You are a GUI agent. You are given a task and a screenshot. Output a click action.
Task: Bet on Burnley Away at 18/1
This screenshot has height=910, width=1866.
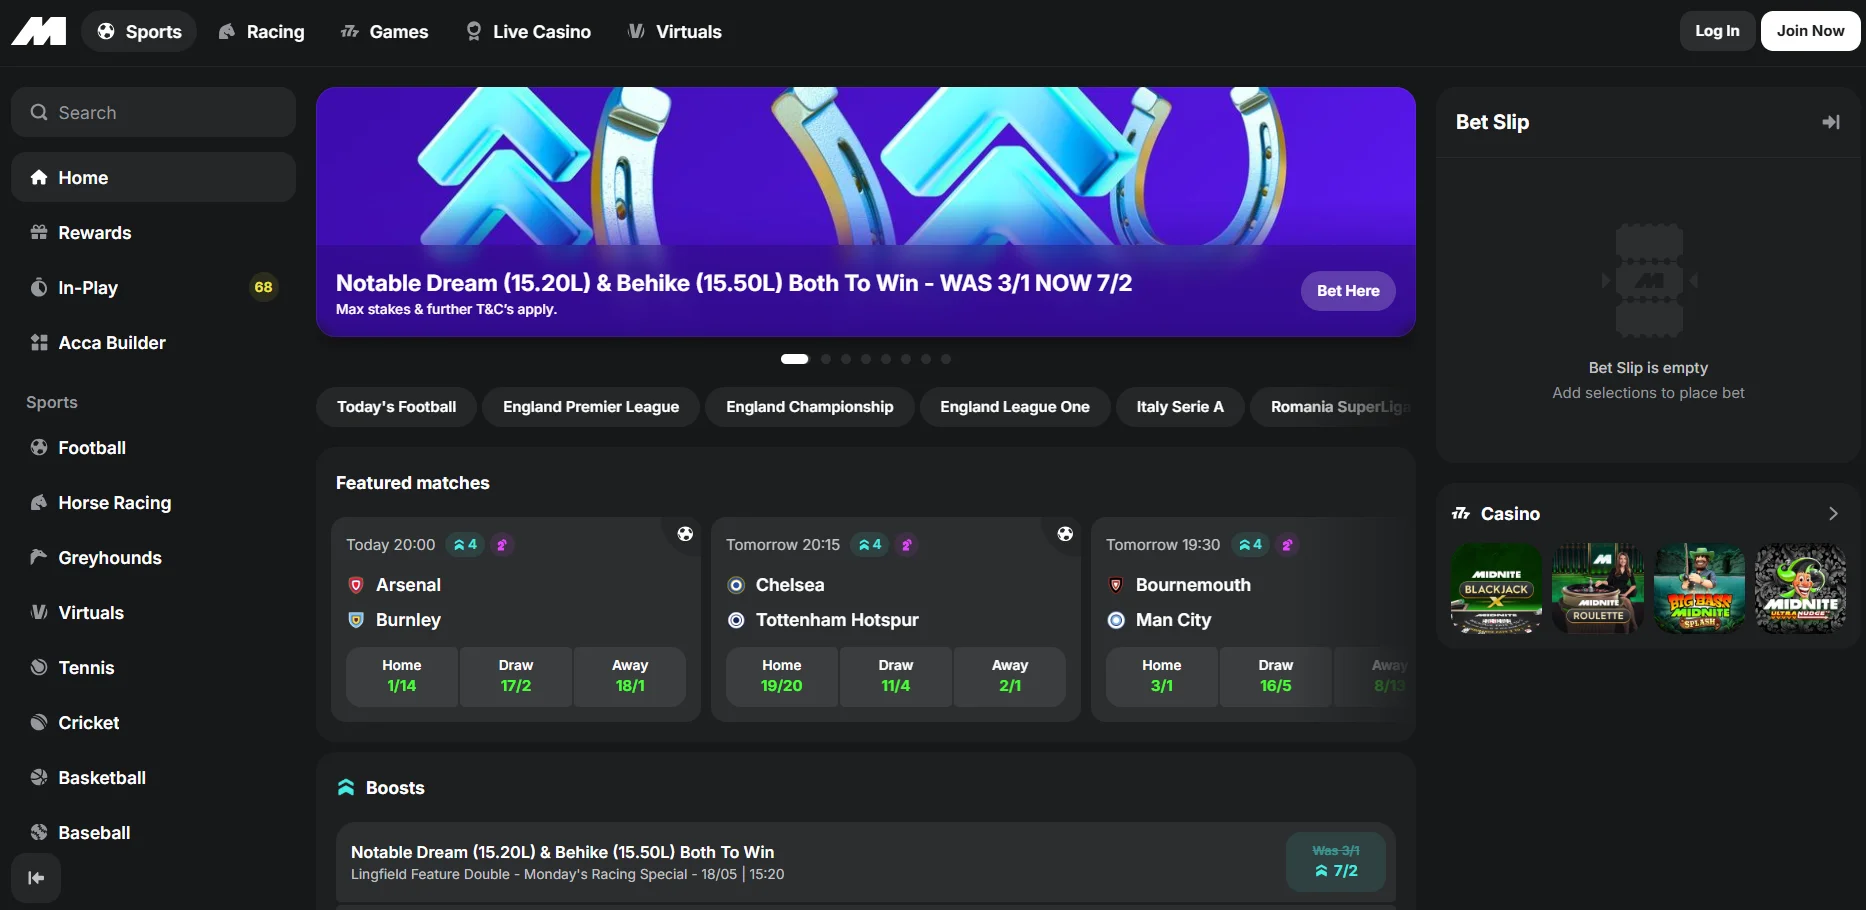click(630, 677)
